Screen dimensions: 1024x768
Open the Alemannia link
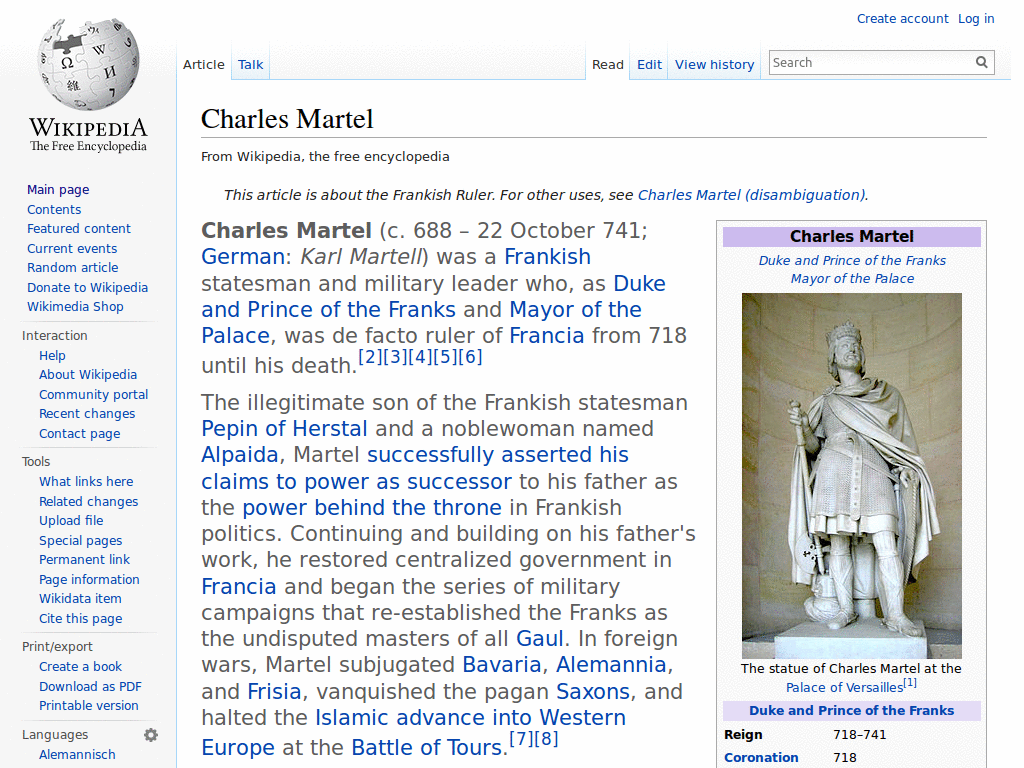(x=611, y=665)
